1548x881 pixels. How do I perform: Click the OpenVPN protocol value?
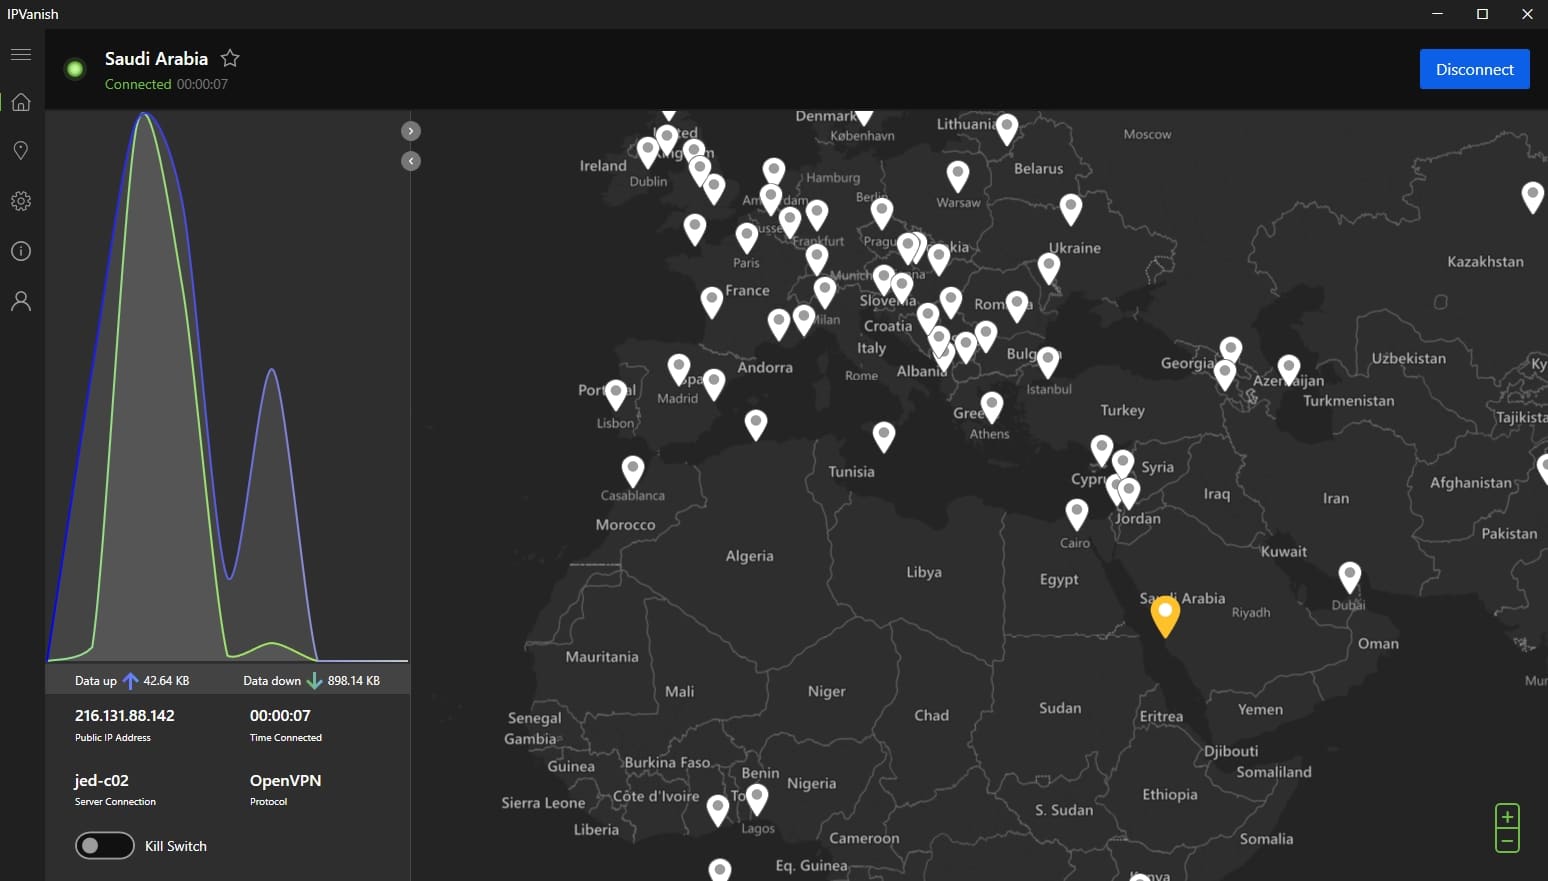point(285,781)
